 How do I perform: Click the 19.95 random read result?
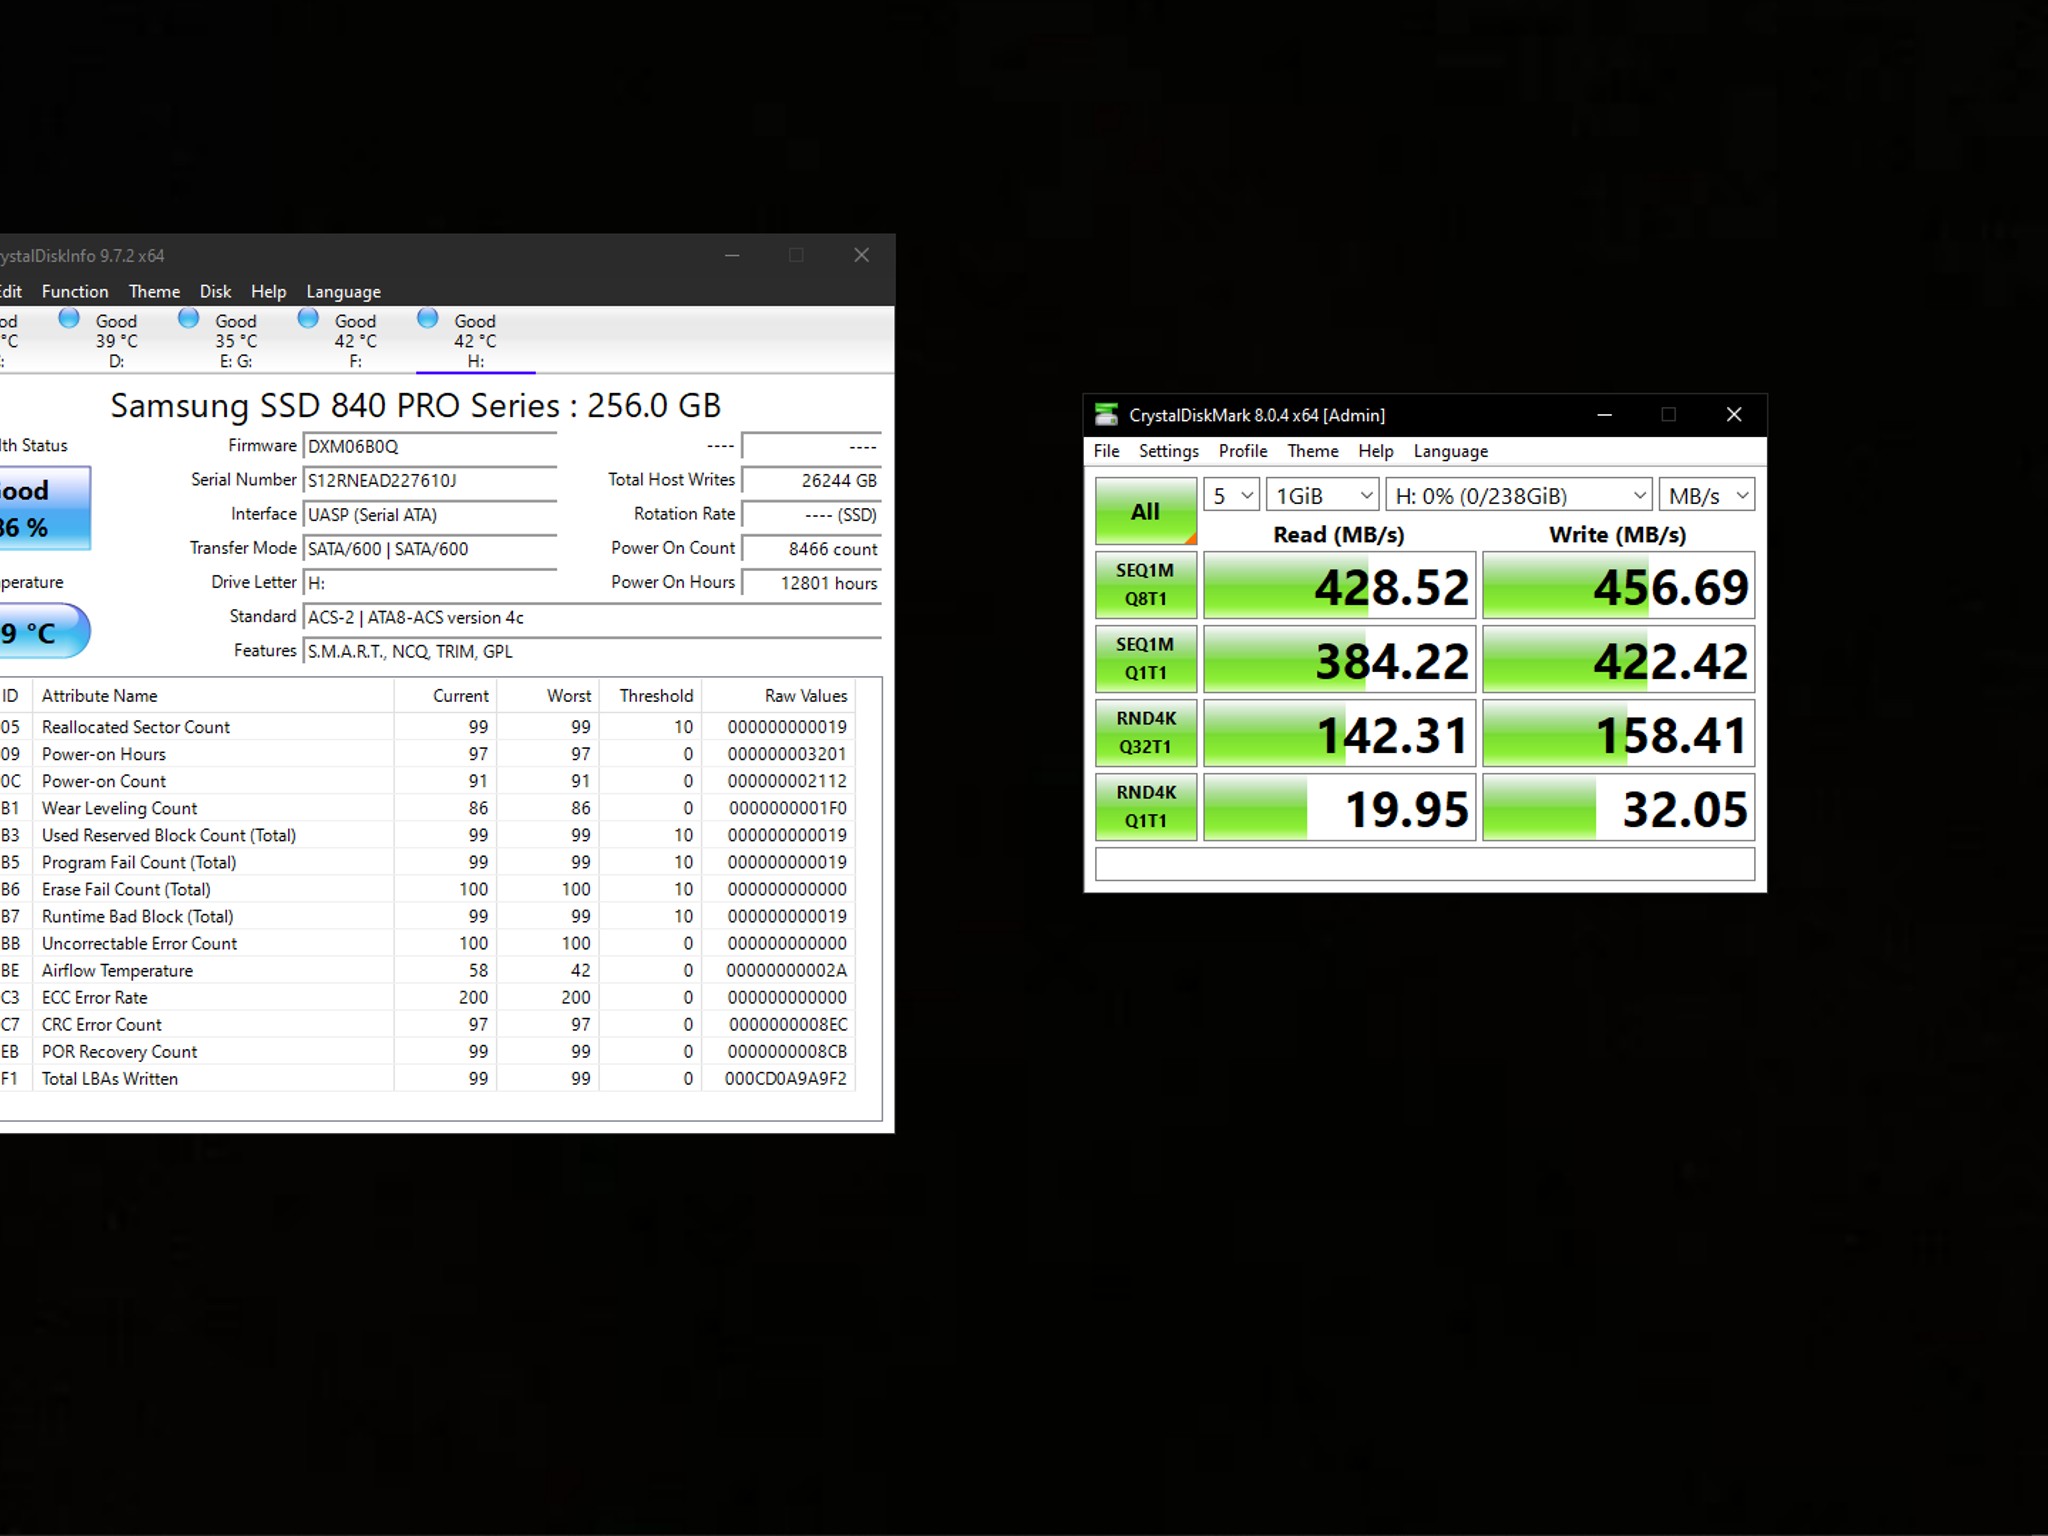[x=1339, y=807]
